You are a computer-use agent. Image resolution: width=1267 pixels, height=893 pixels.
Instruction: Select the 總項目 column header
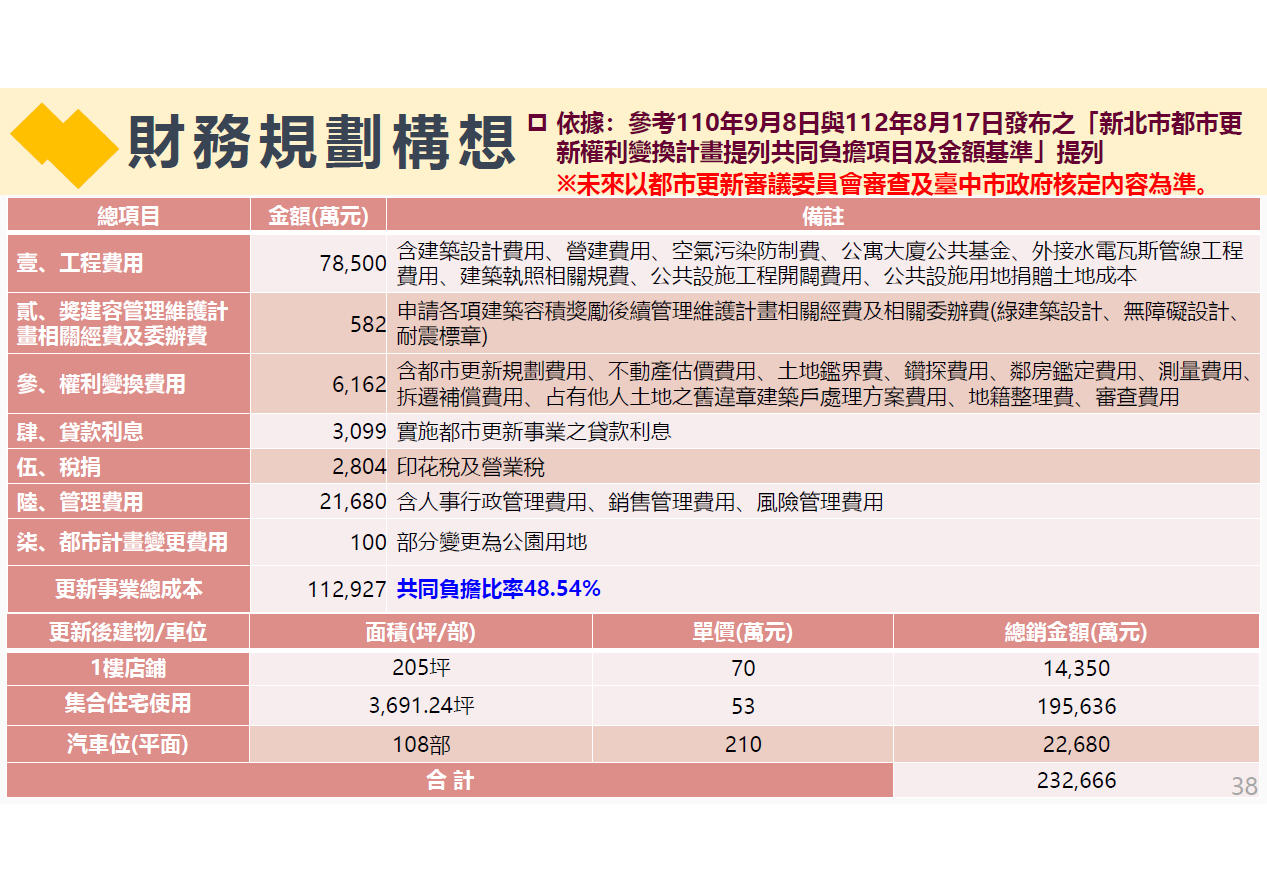pos(128,215)
